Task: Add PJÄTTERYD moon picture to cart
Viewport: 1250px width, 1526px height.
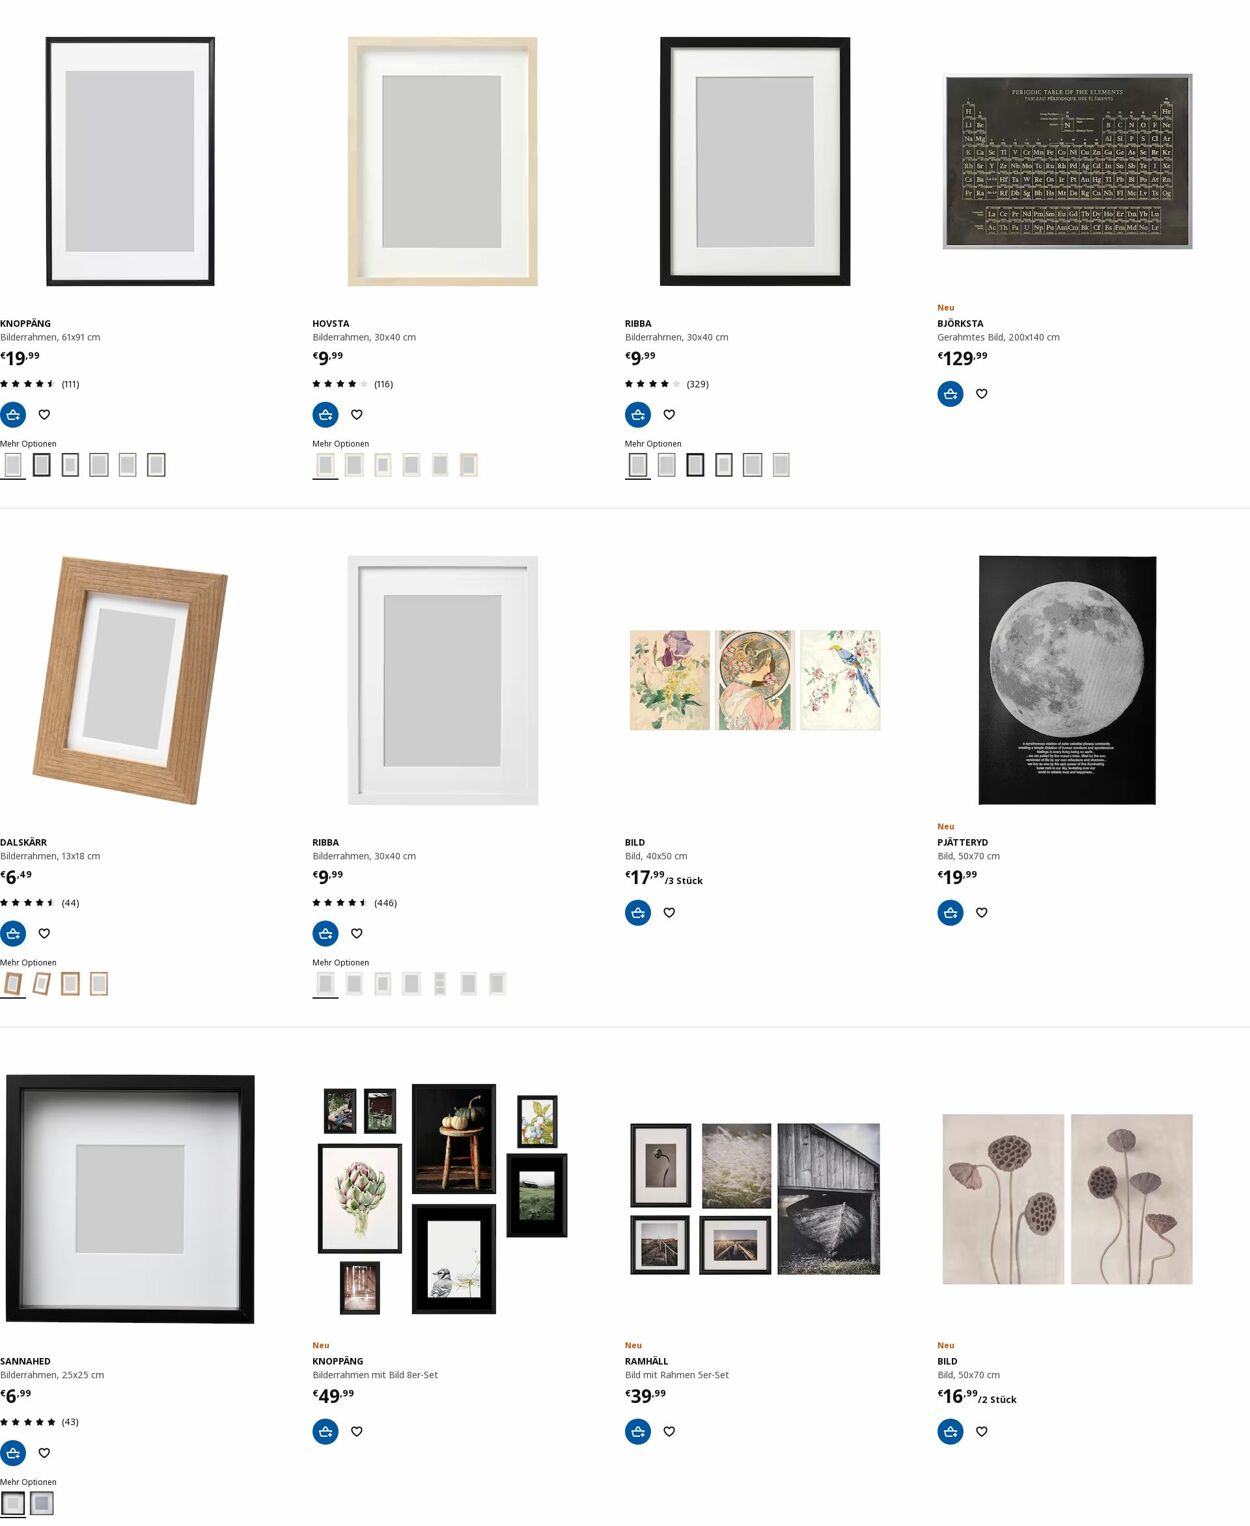Action: point(950,913)
